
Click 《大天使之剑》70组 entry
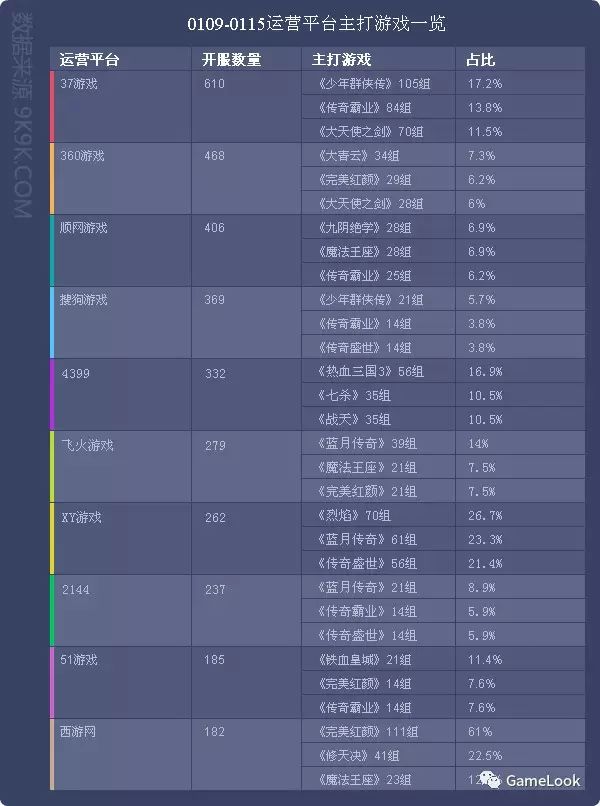(371, 132)
